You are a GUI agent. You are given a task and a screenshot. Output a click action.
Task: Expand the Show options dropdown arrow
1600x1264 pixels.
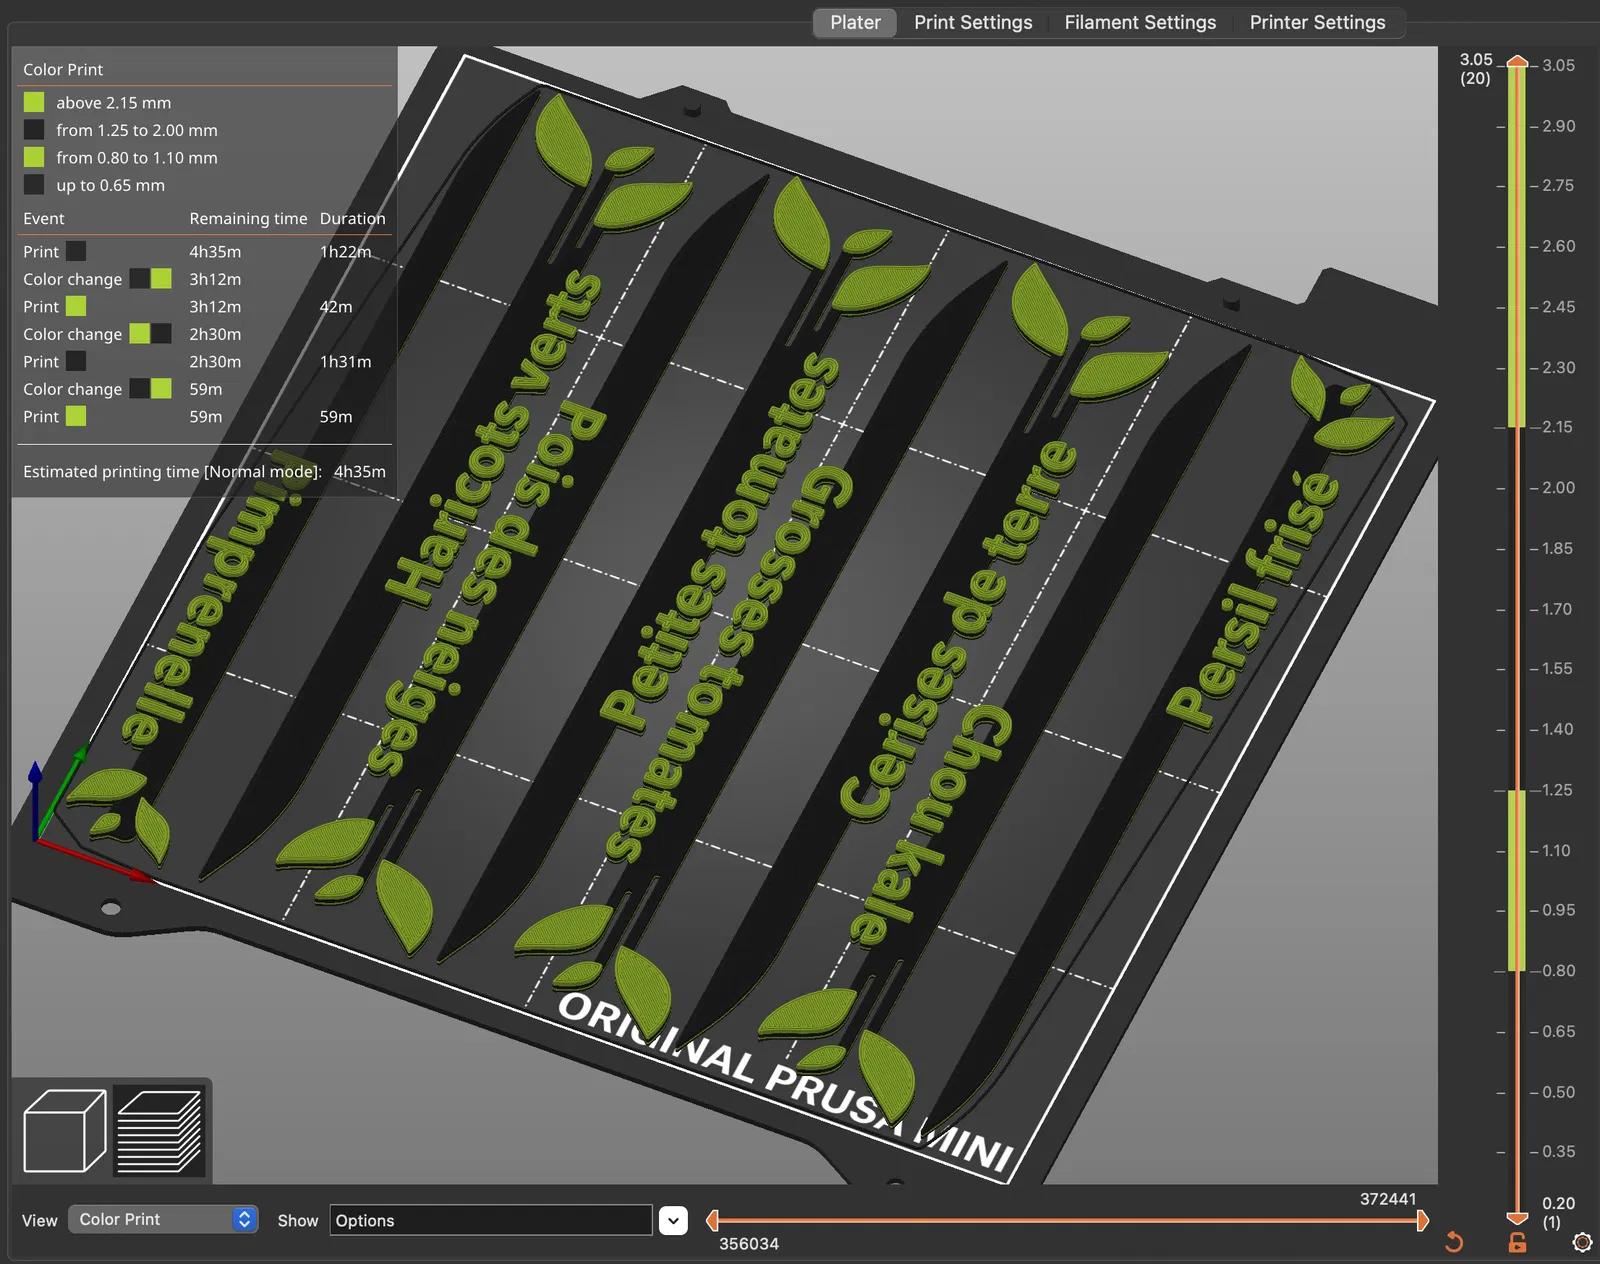(674, 1220)
